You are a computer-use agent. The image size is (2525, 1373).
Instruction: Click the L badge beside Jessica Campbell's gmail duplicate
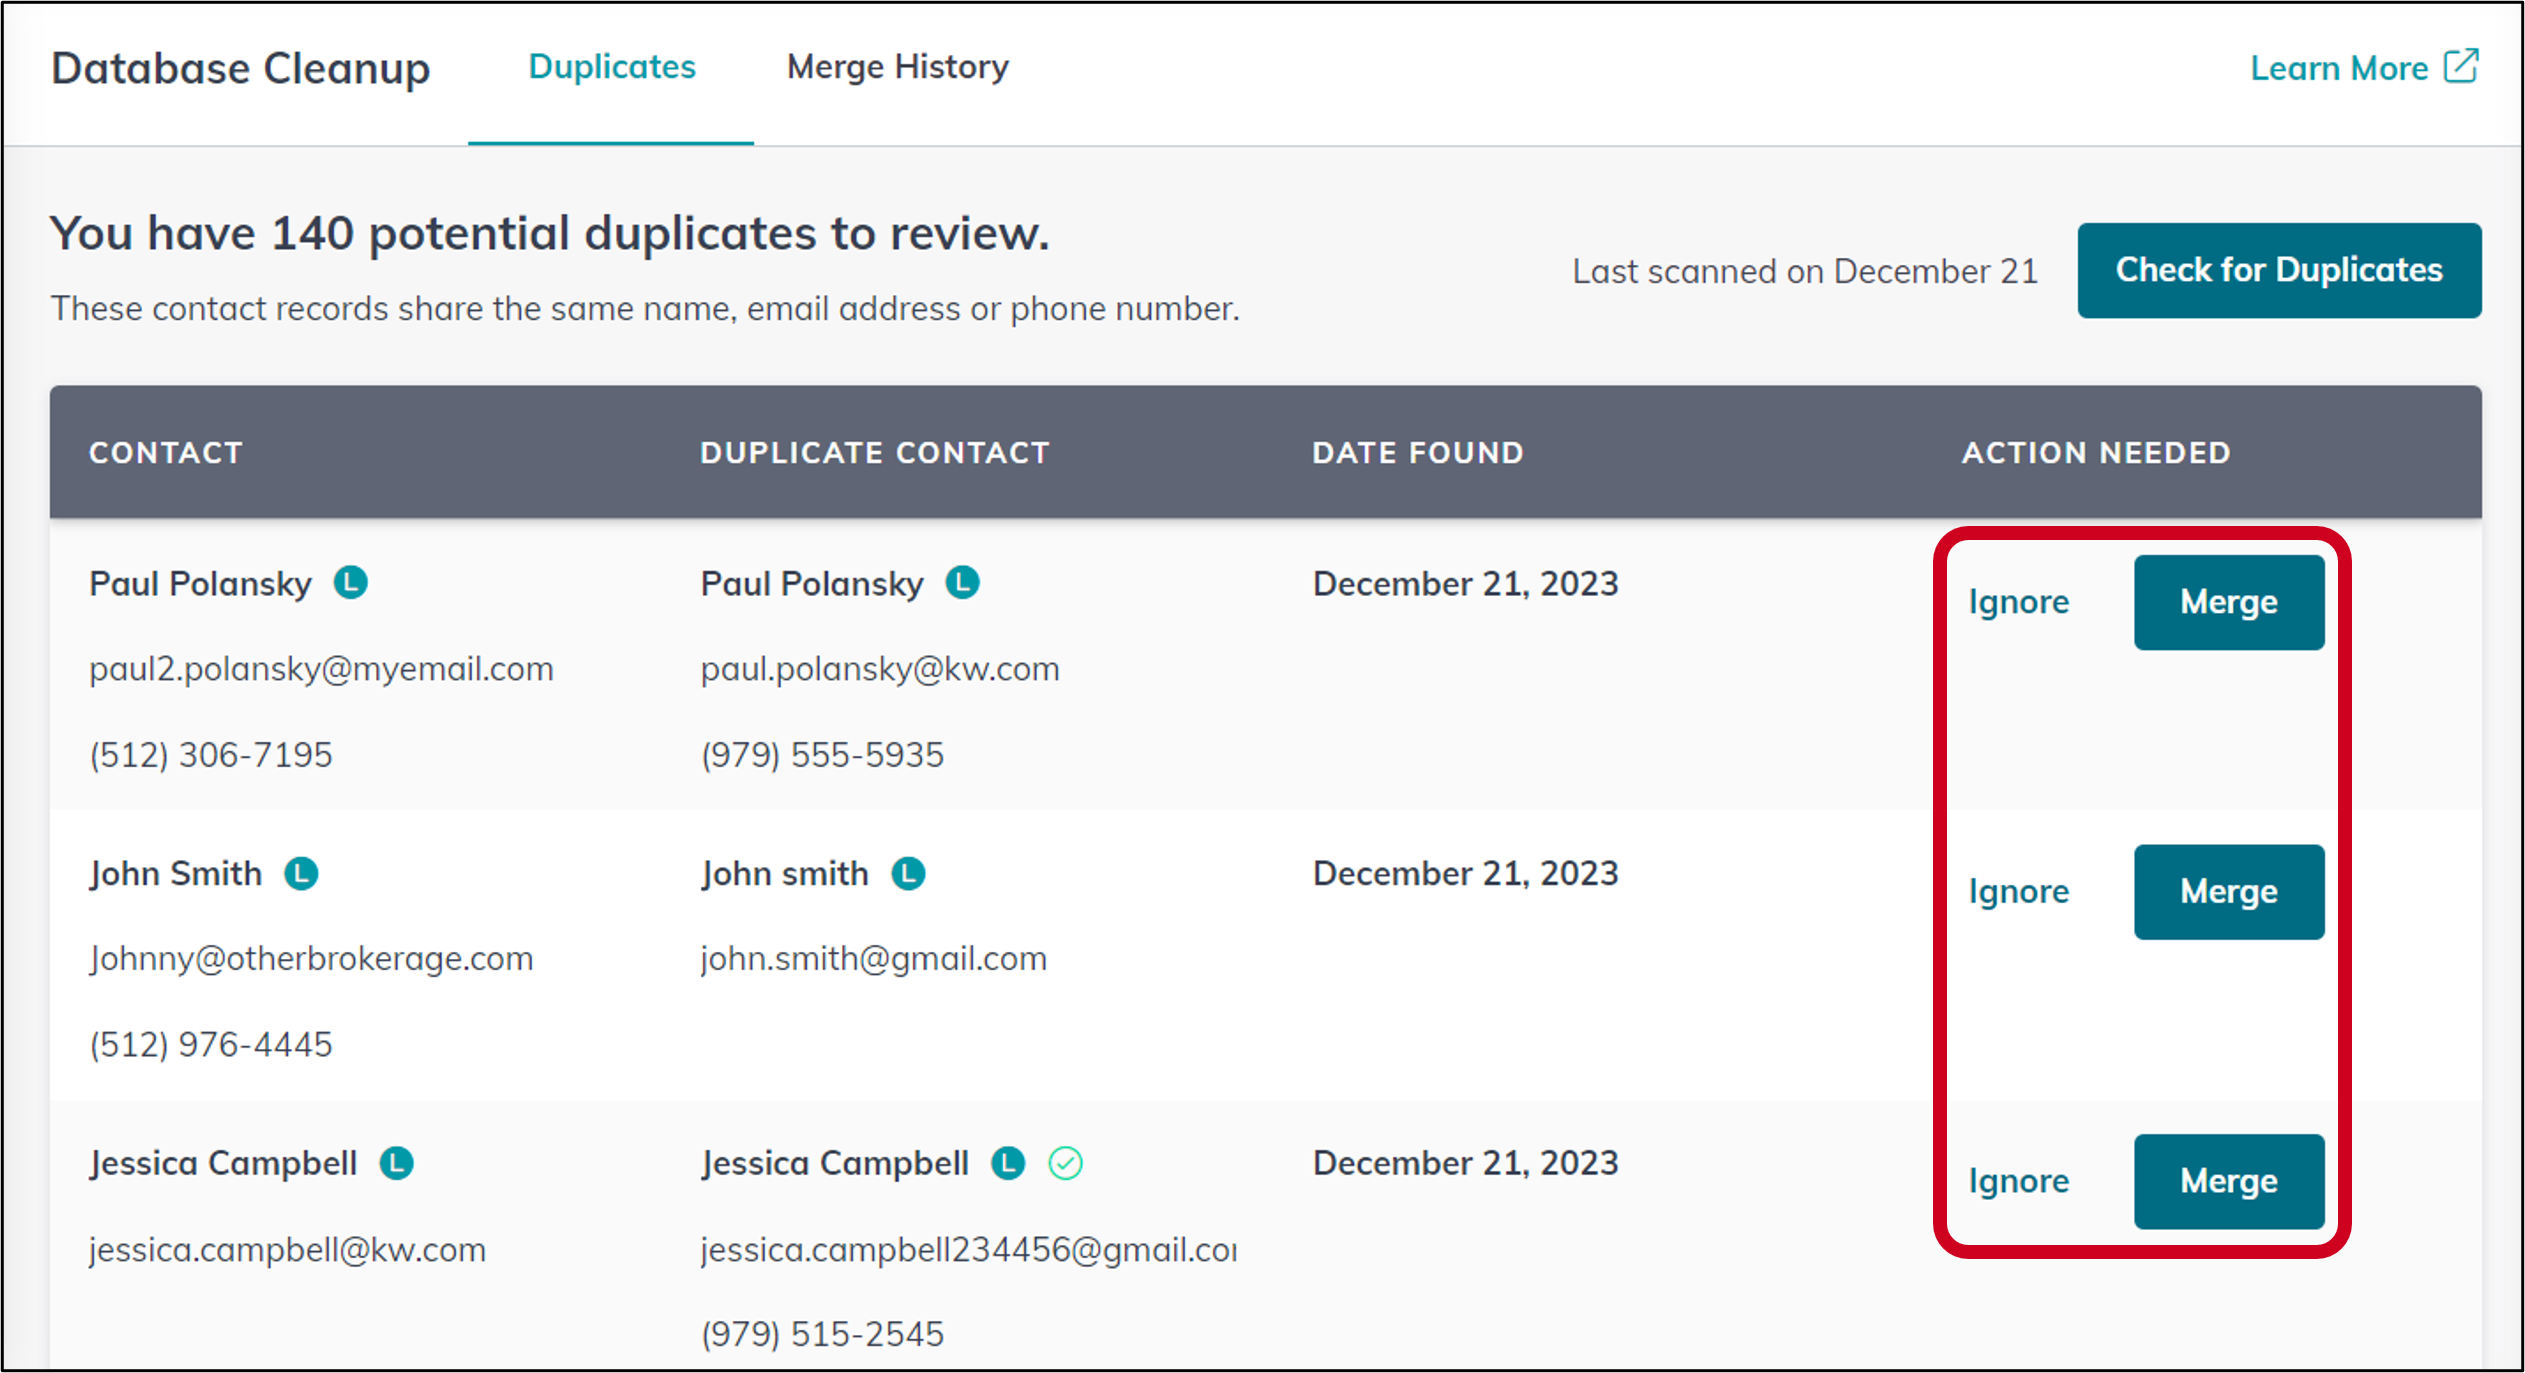(1008, 1164)
